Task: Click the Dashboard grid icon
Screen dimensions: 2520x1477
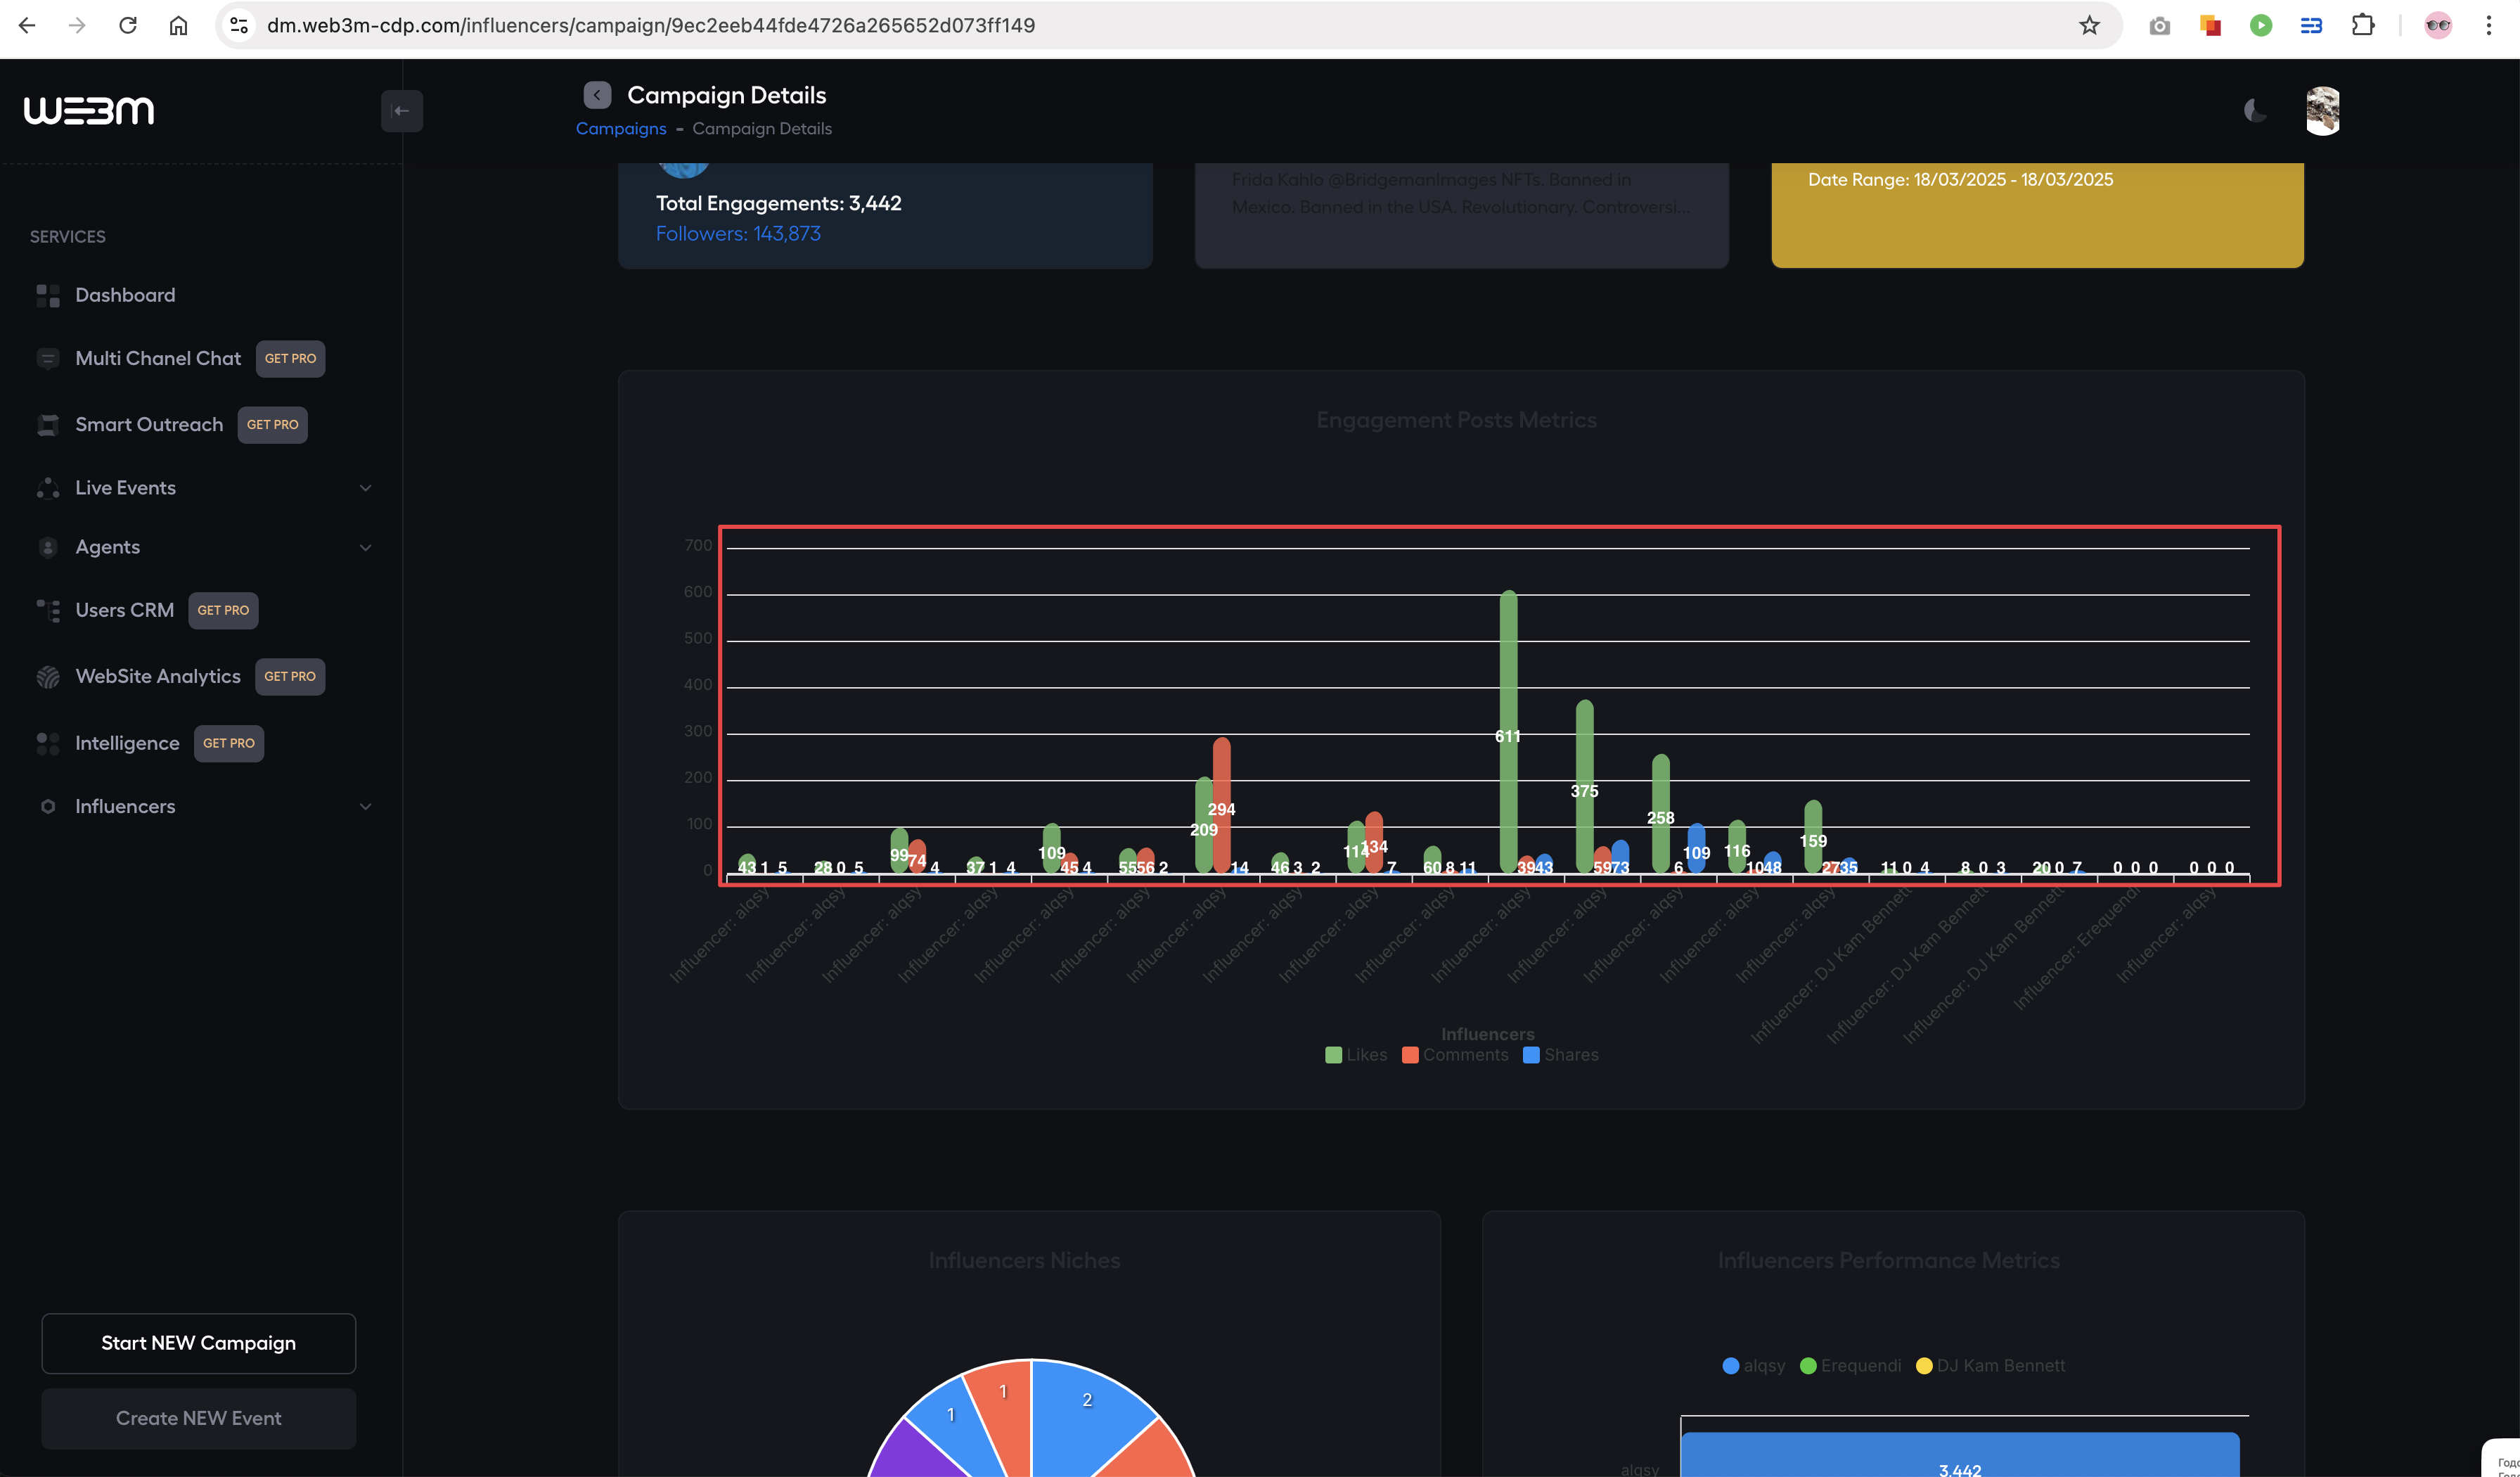Action: coord(47,295)
